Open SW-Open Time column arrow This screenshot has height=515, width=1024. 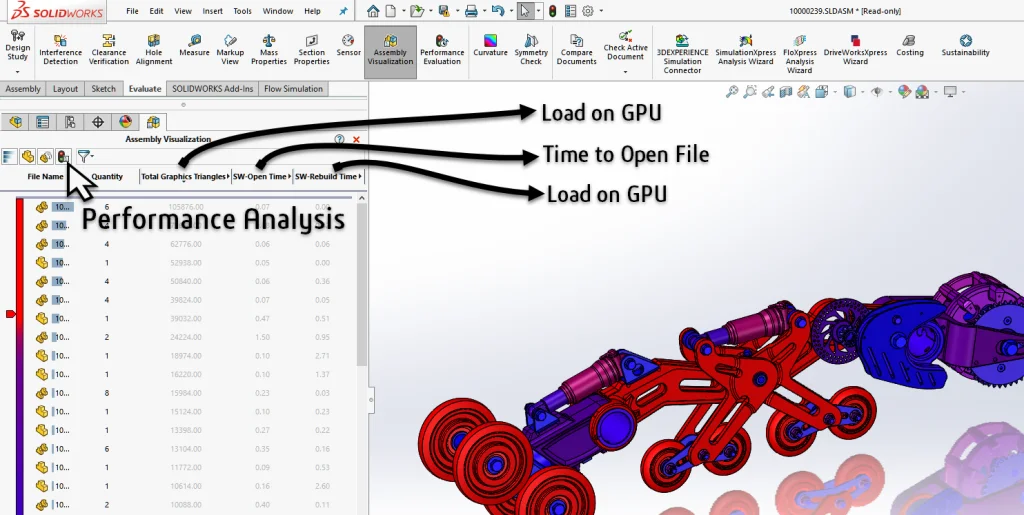tap(290, 176)
